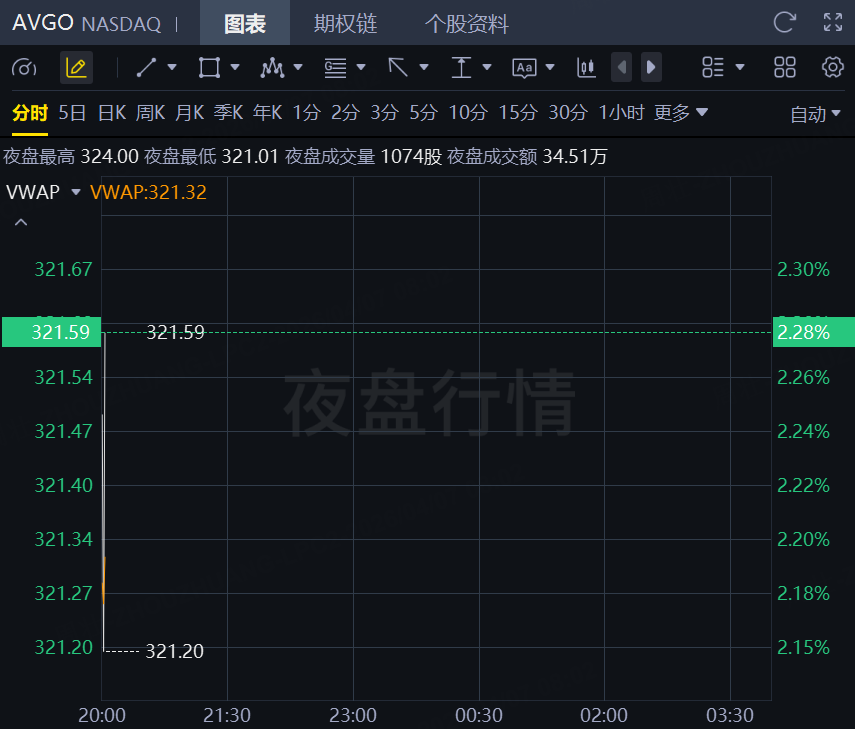Click the four-grid layout icon
855x729 pixels.
click(785, 67)
